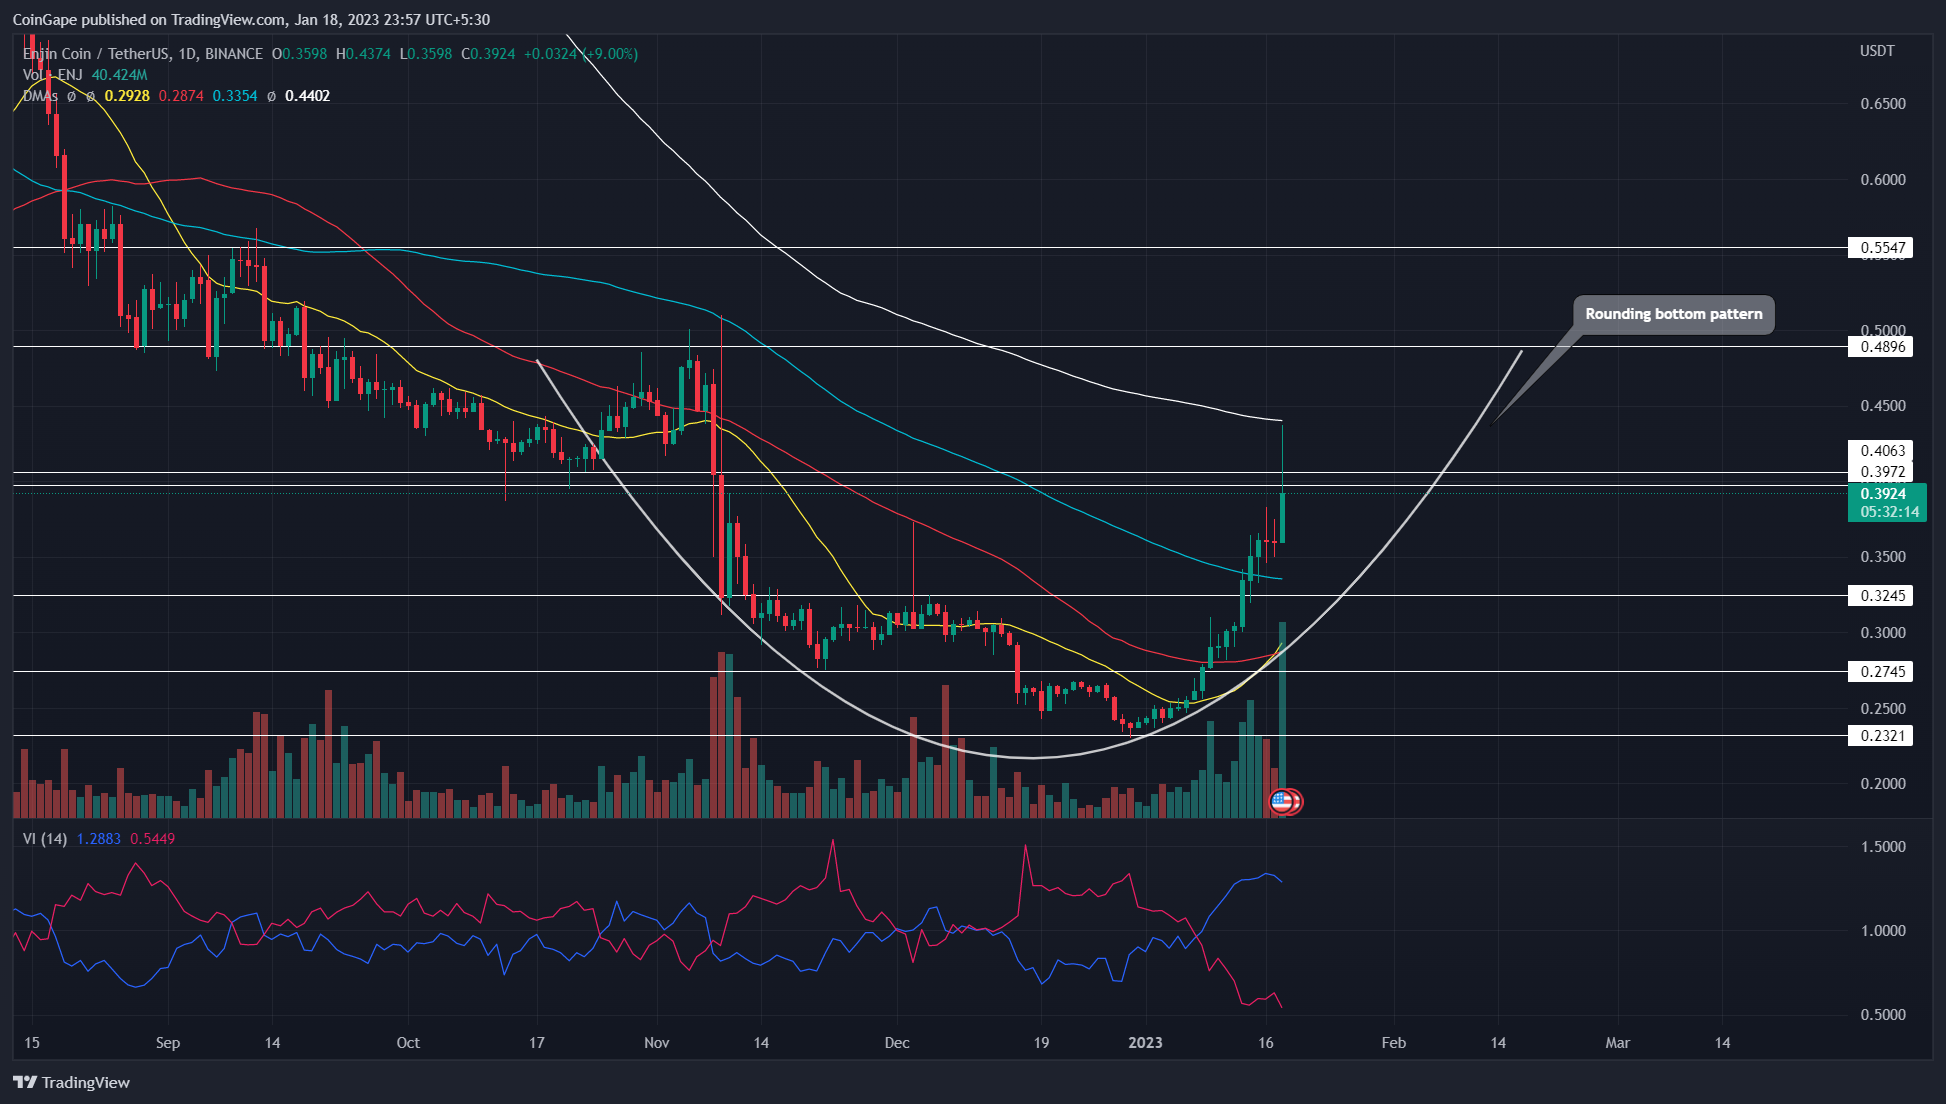Click the 0.2745 horizontal line price label
1946x1104 pixels.
pyautogui.click(x=1880, y=671)
